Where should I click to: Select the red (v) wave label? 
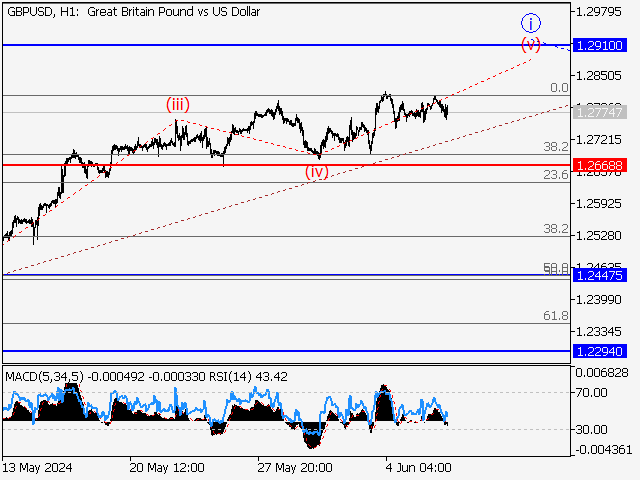click(531, 44)
